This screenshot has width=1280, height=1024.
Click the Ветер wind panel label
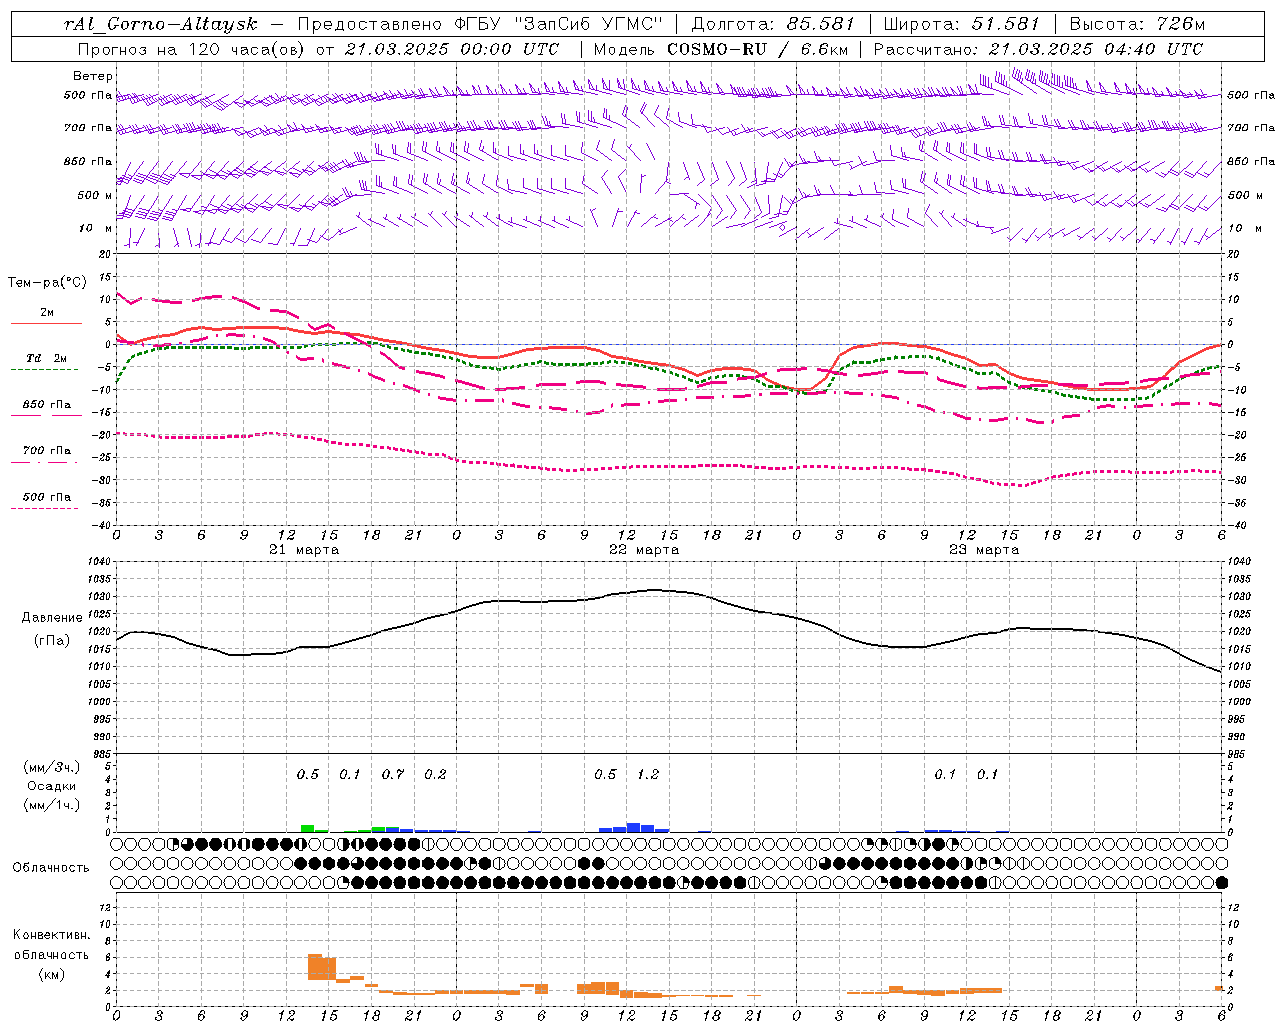[x=93, y=76]
